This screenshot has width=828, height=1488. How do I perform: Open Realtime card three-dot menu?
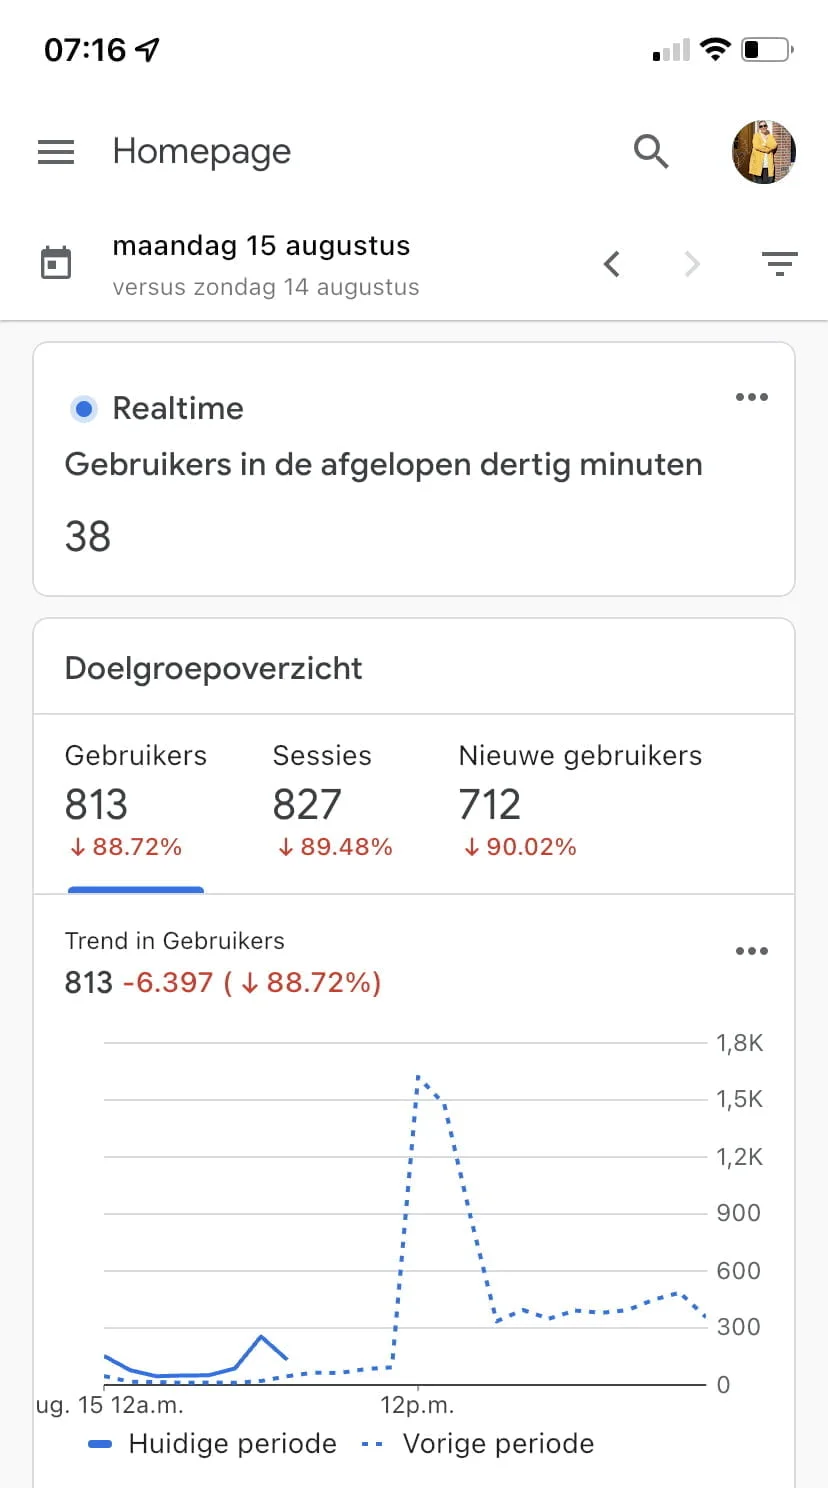(752, 397)
